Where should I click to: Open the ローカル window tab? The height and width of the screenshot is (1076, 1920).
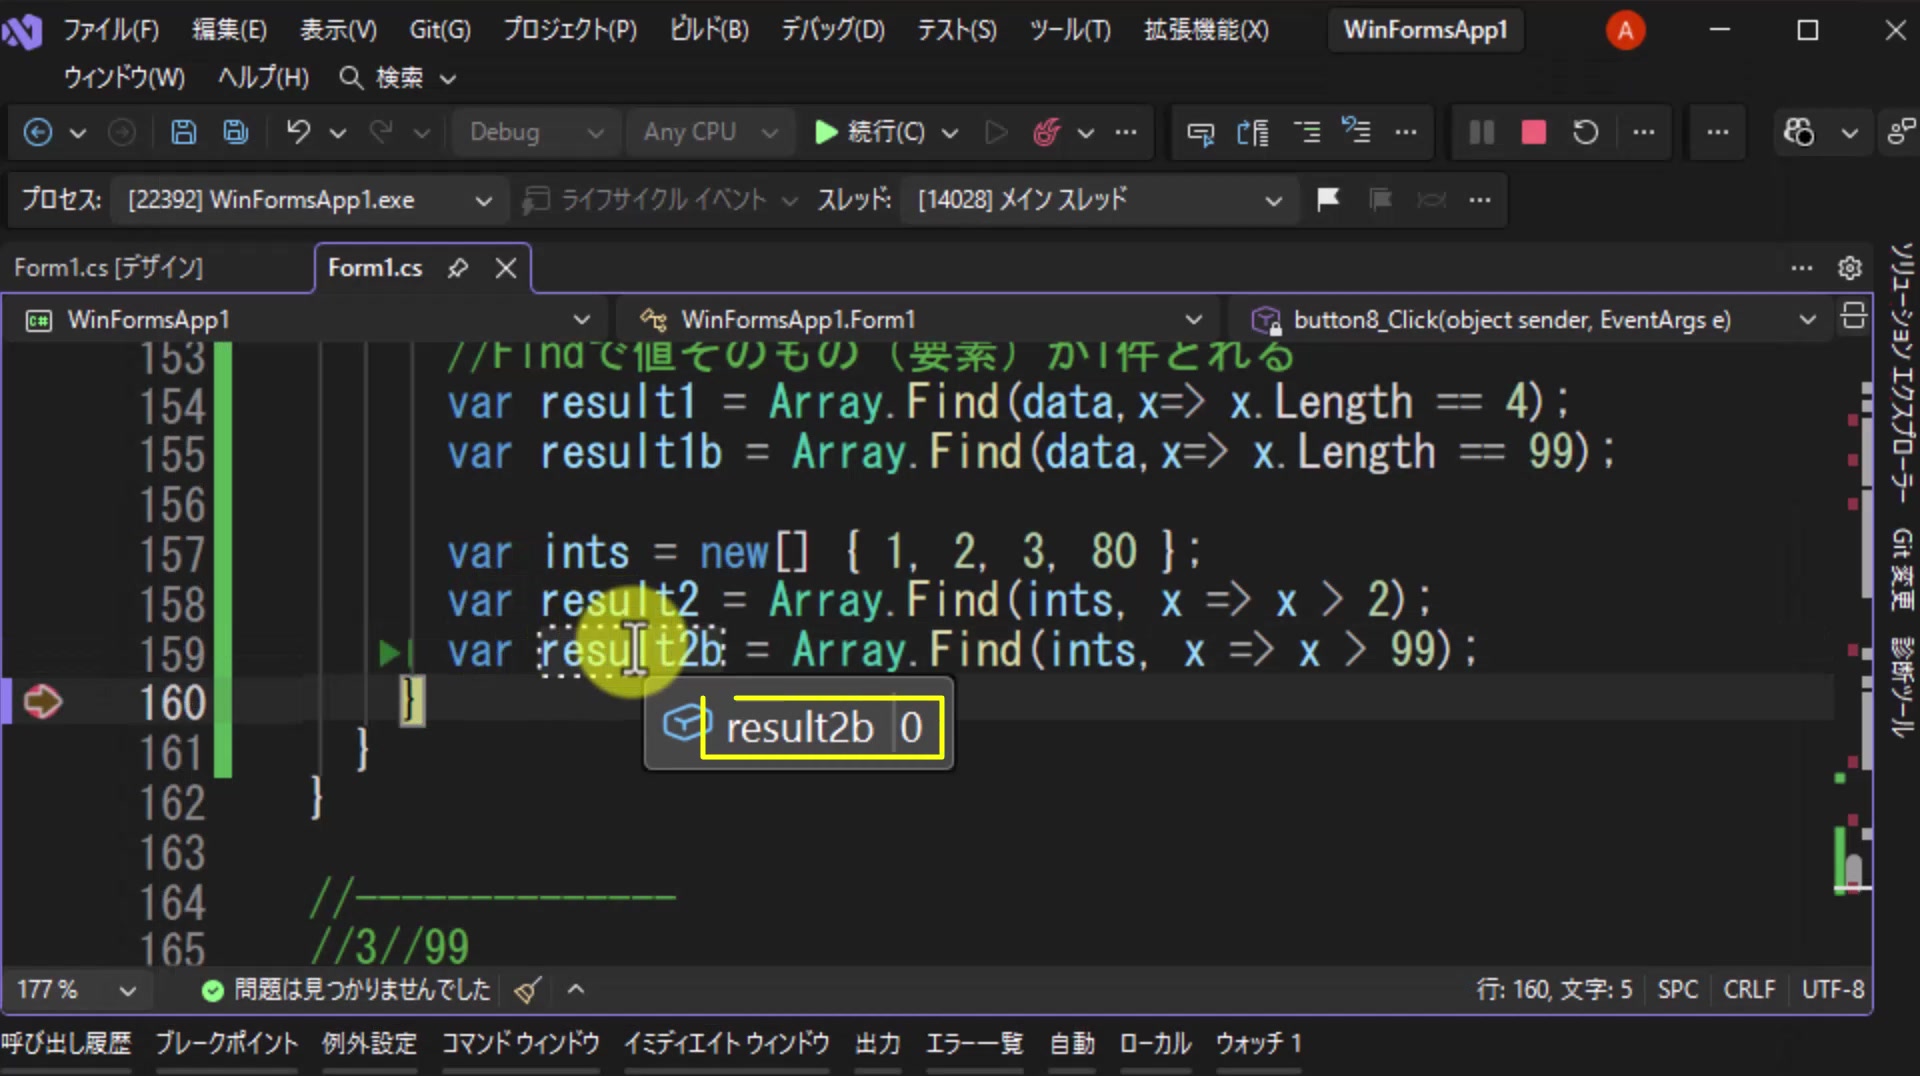pos(1155,1044)
